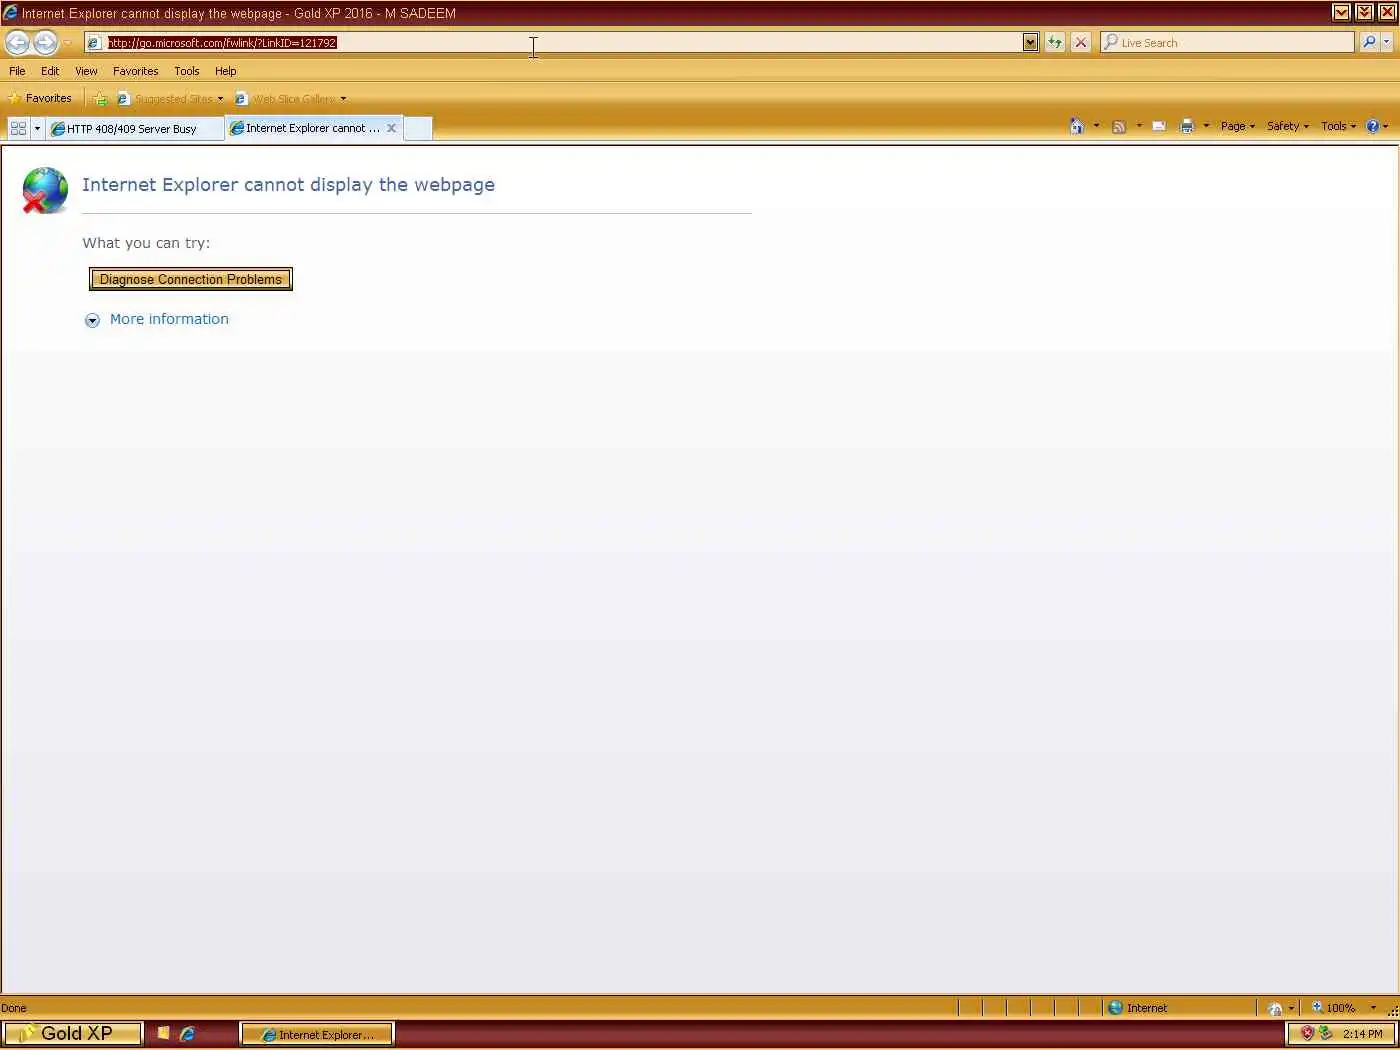
Task: Open the Home button dropdown arrow
Action: tap(1096, 126)
